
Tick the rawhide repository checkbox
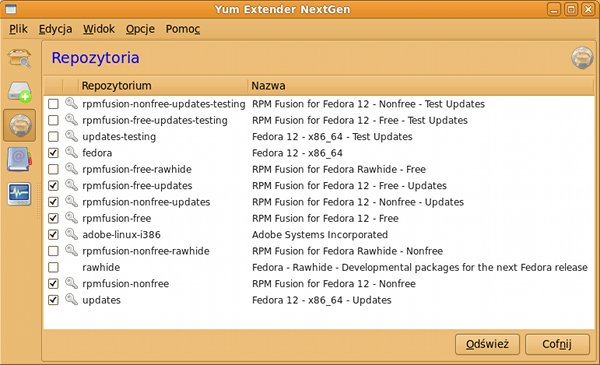coord(53,267)
